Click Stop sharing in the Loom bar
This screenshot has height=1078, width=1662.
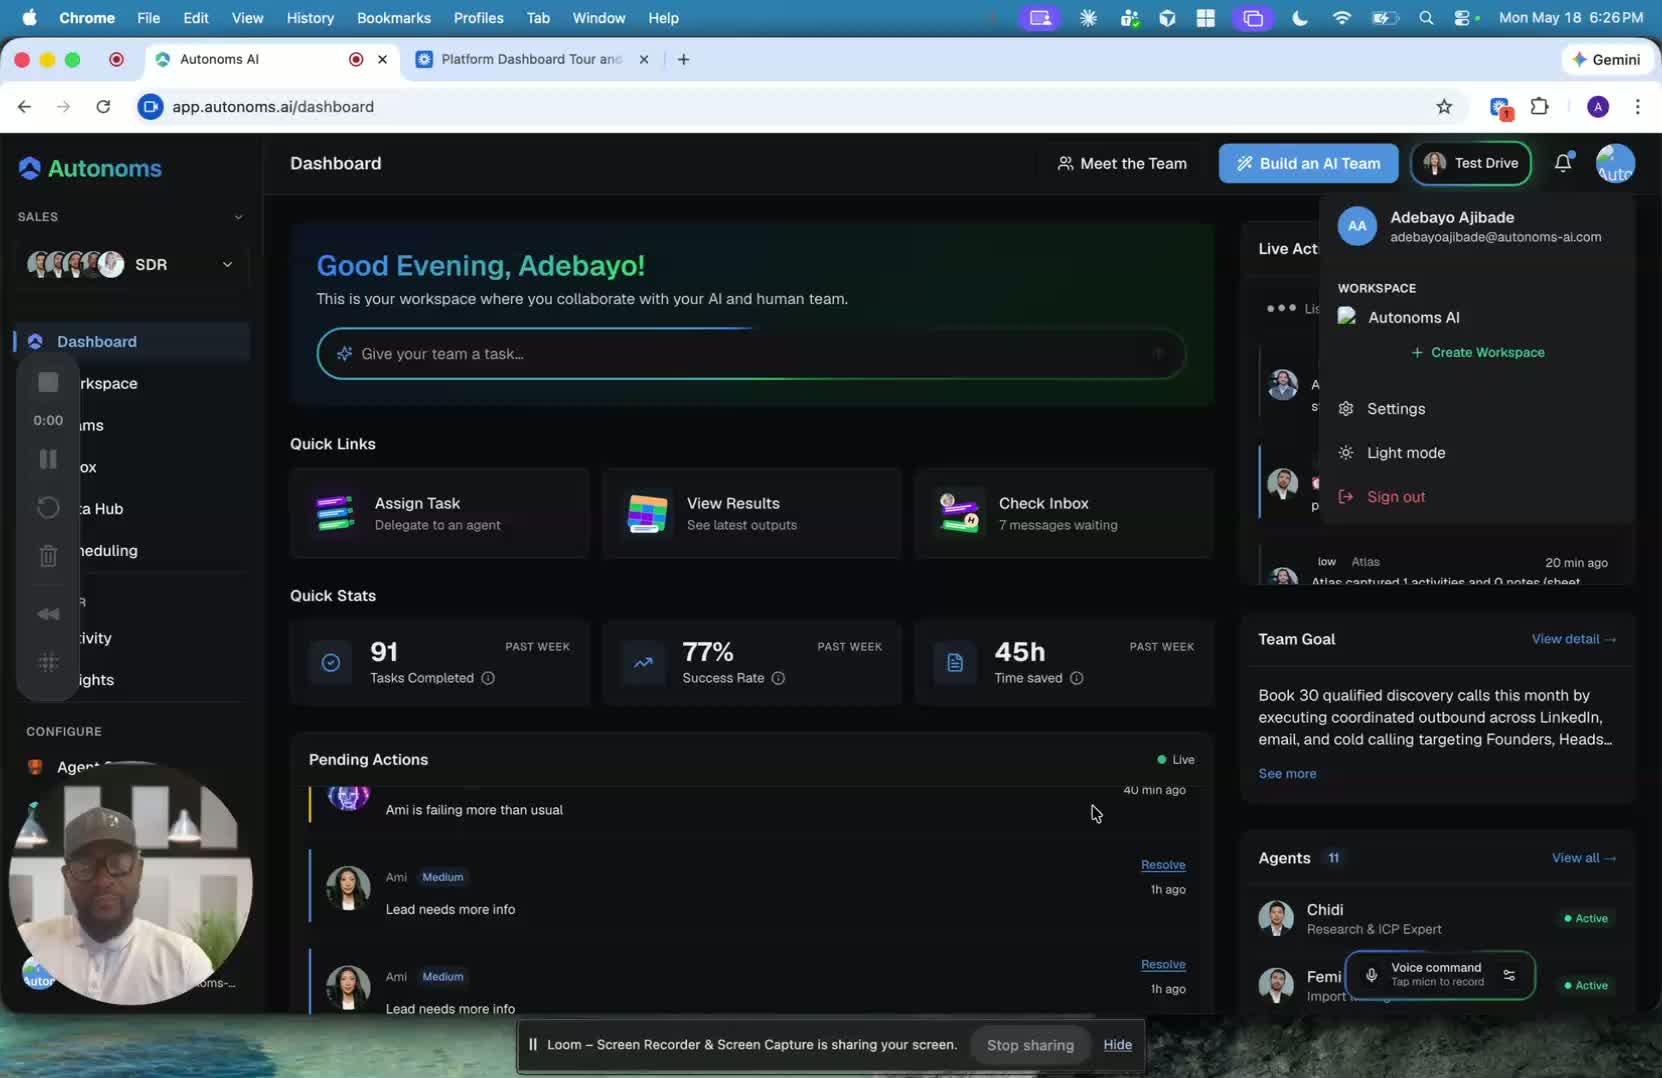click(x=1030, y=1045)
